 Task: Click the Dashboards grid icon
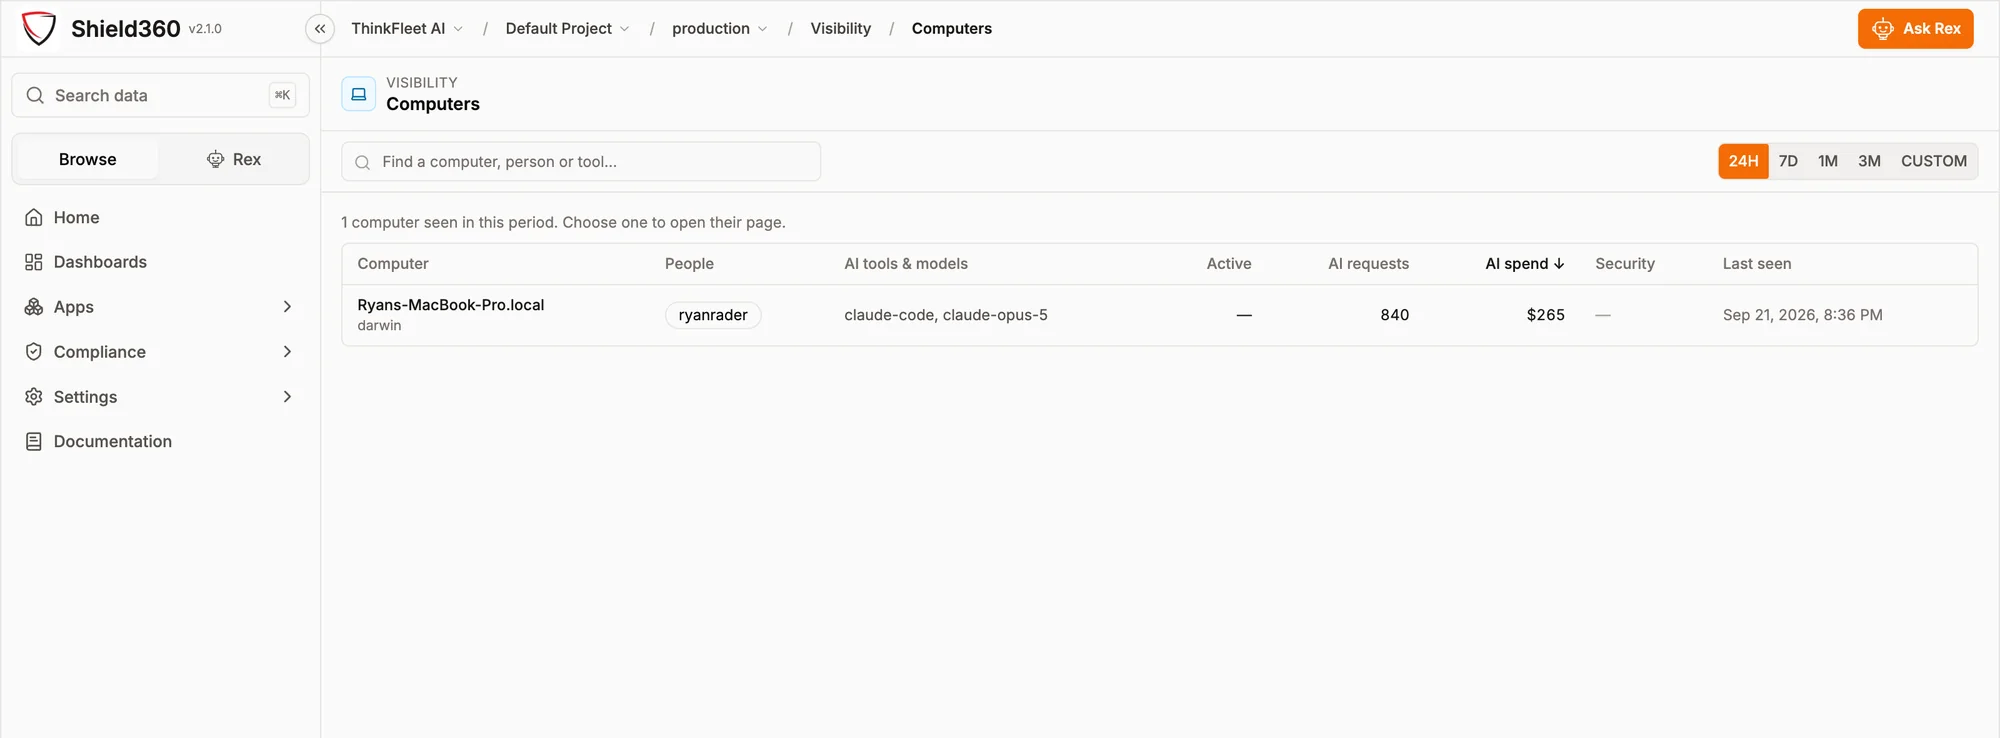point(34,262)
